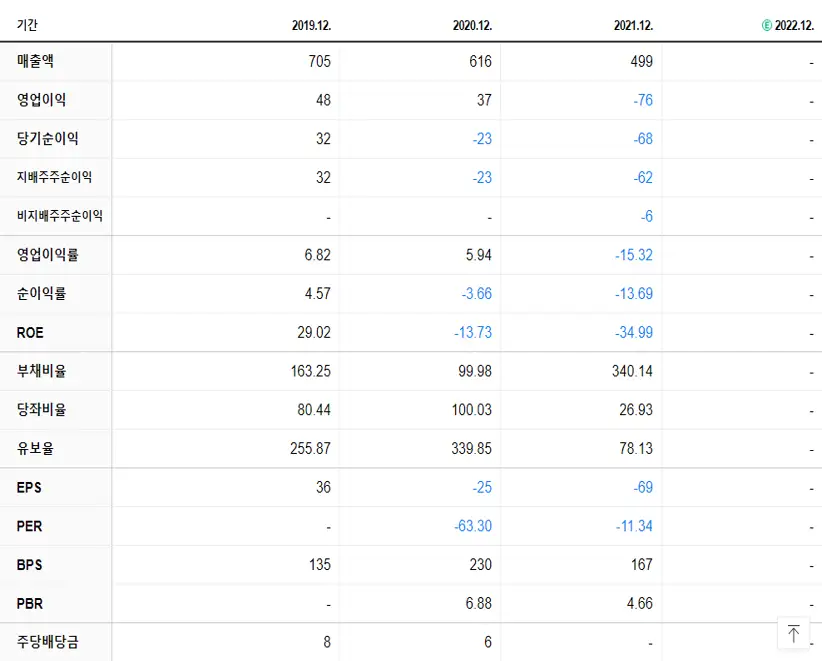This screenshot has height=661, width=822.
Task: Select non-controlling net income value -6
Action: click(647, 216)
